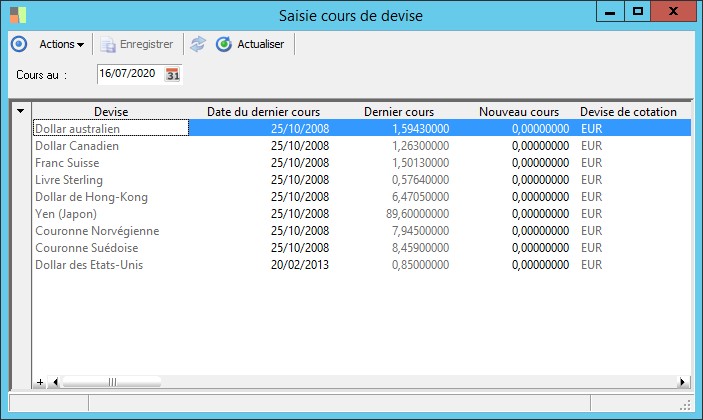Open the calendar date picker icon
This screenshot has height=420, width=703.
click(x=172, y=74)
